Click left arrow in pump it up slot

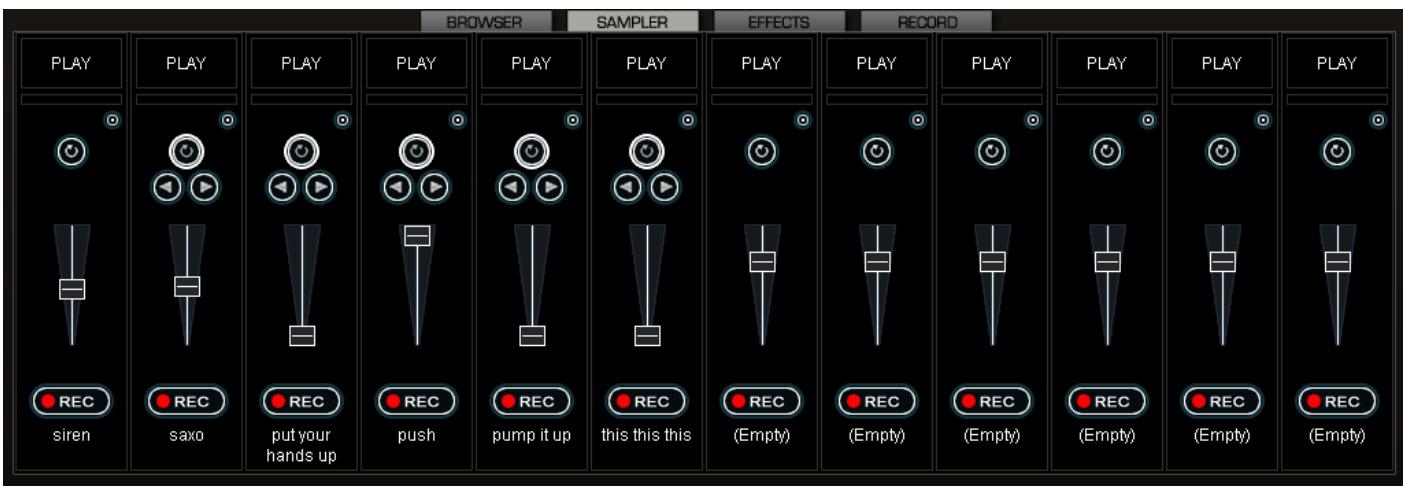coord(512,187)
